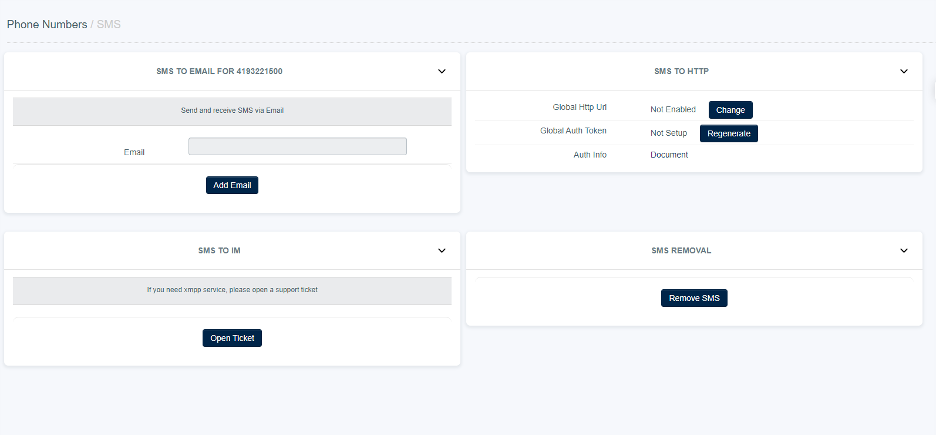The height and width of the screenshot is (436, 936).
Task: Click the SMS to Email panel title
Action: point(231,71)
